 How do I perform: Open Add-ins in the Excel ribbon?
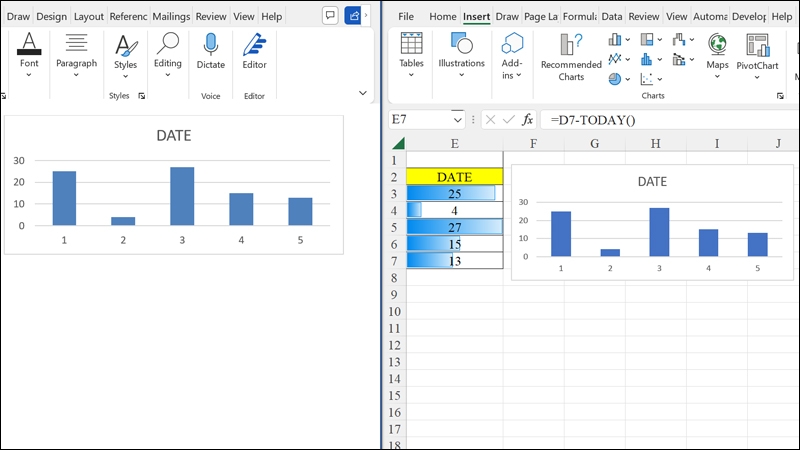click(512, 56)
